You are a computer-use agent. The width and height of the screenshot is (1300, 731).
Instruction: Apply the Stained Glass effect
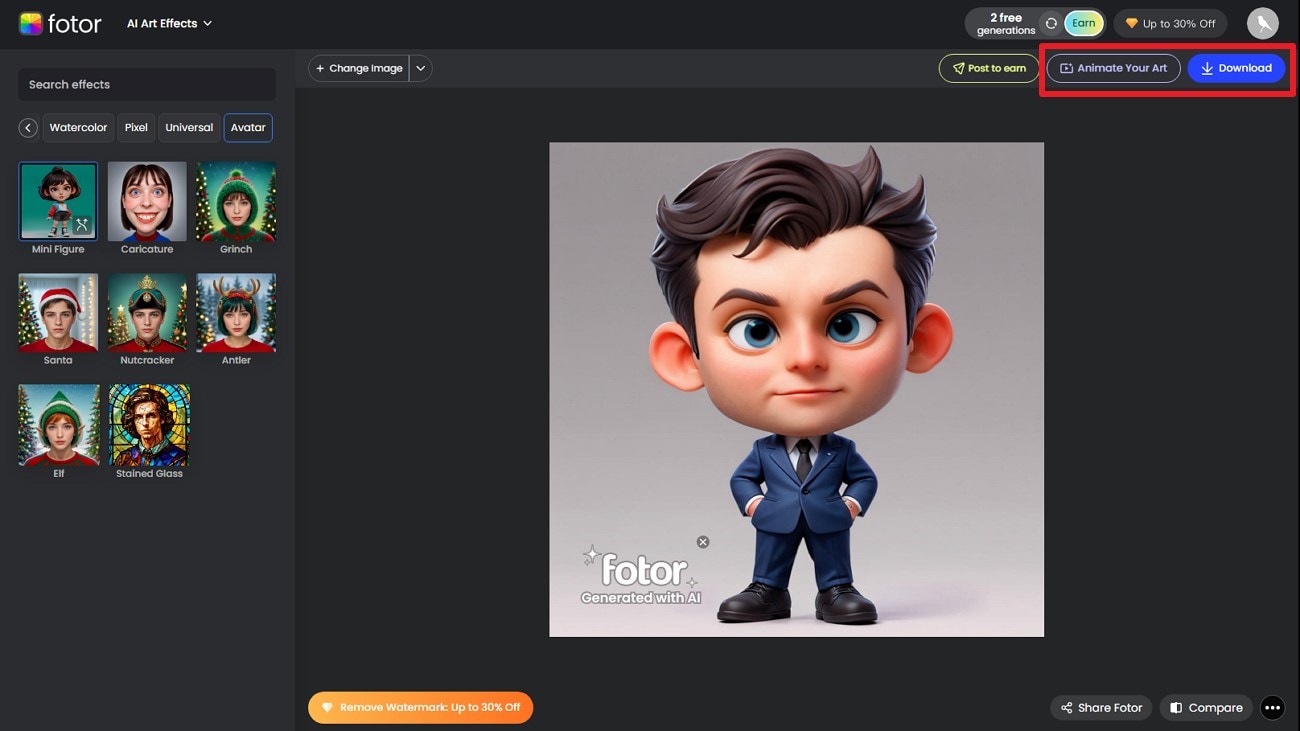click(x=149, y=425)
